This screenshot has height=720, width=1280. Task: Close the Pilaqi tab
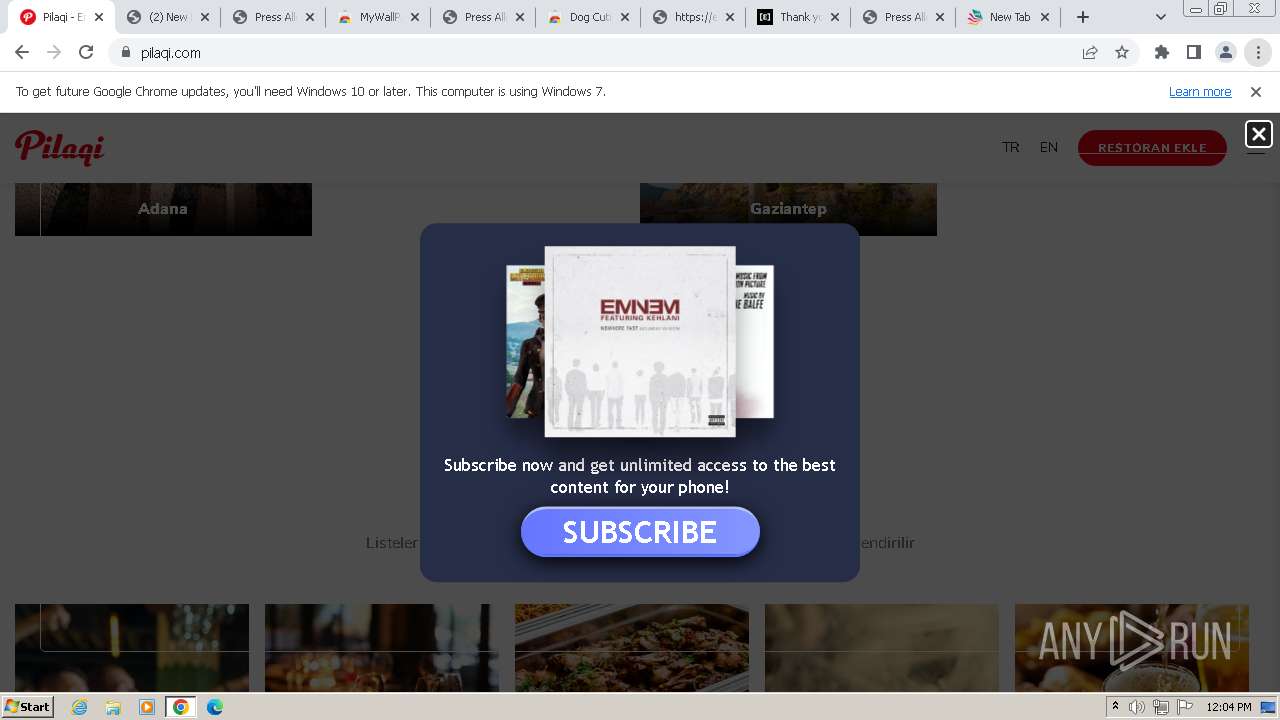[99, 17]
